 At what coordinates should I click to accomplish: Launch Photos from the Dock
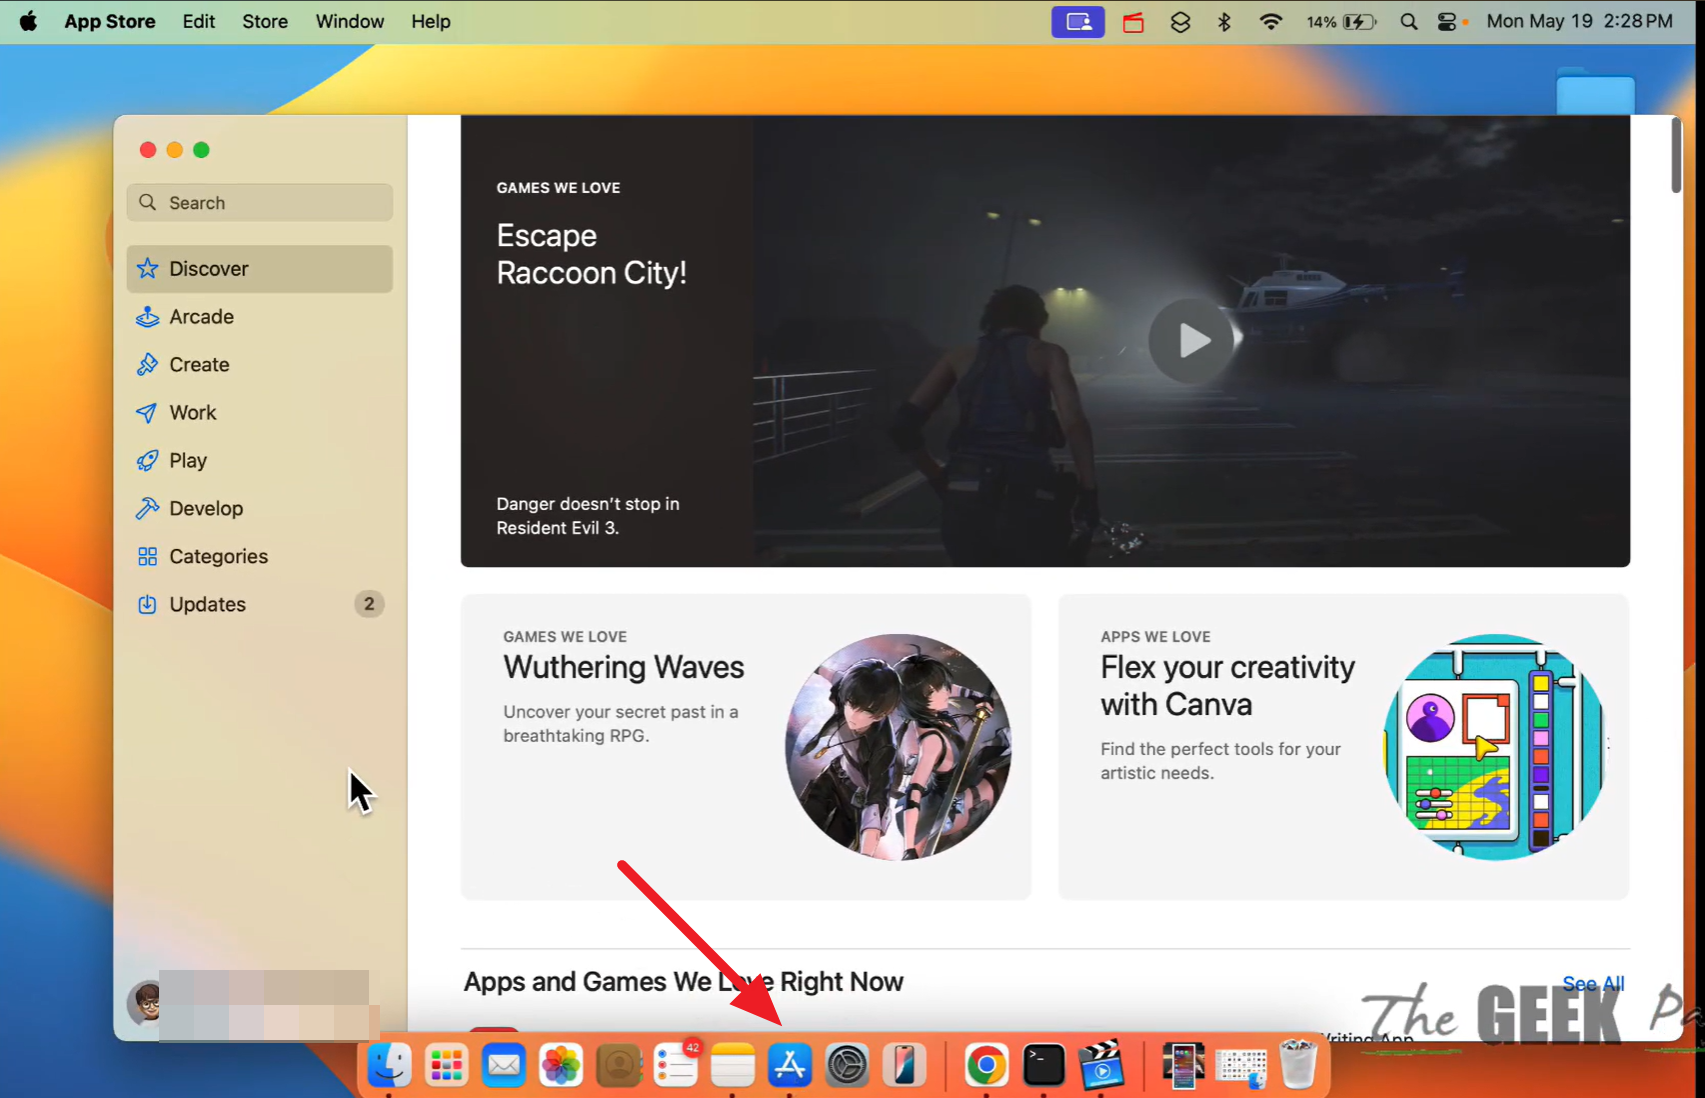coord(561,1066)
